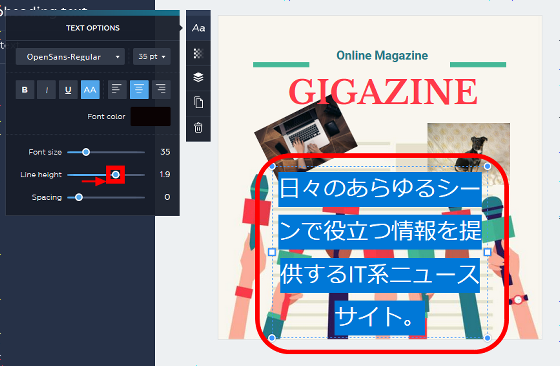
Task: Click the TEXT OPTIONS panel header
Action: coord(93,28)
